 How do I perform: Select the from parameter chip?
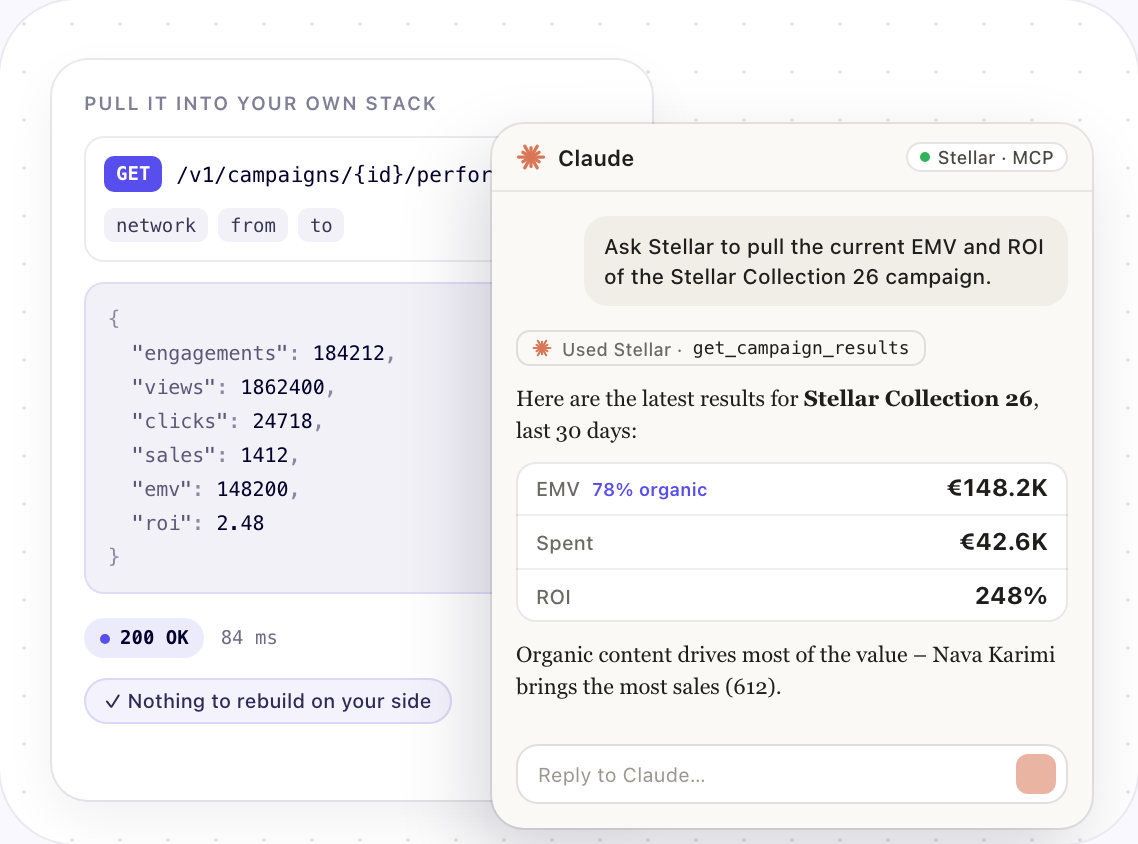[253, 226]
